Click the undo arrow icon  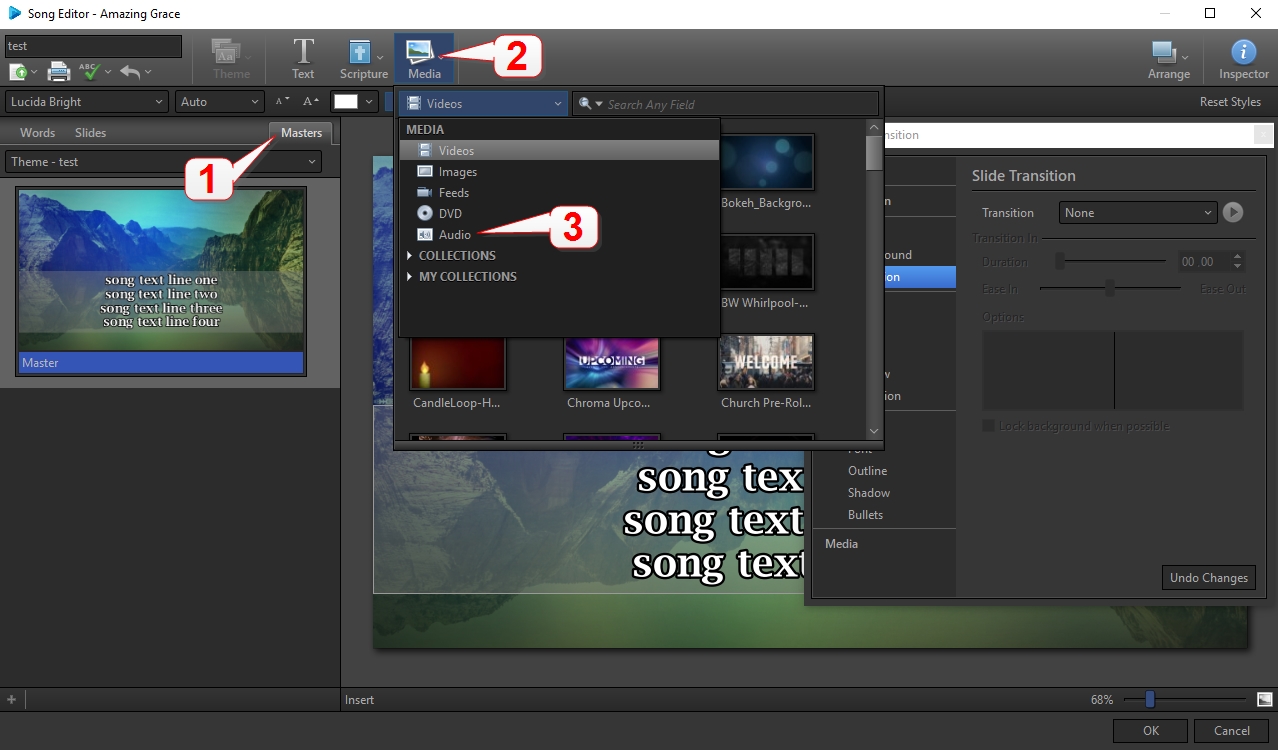click(129, 71)
